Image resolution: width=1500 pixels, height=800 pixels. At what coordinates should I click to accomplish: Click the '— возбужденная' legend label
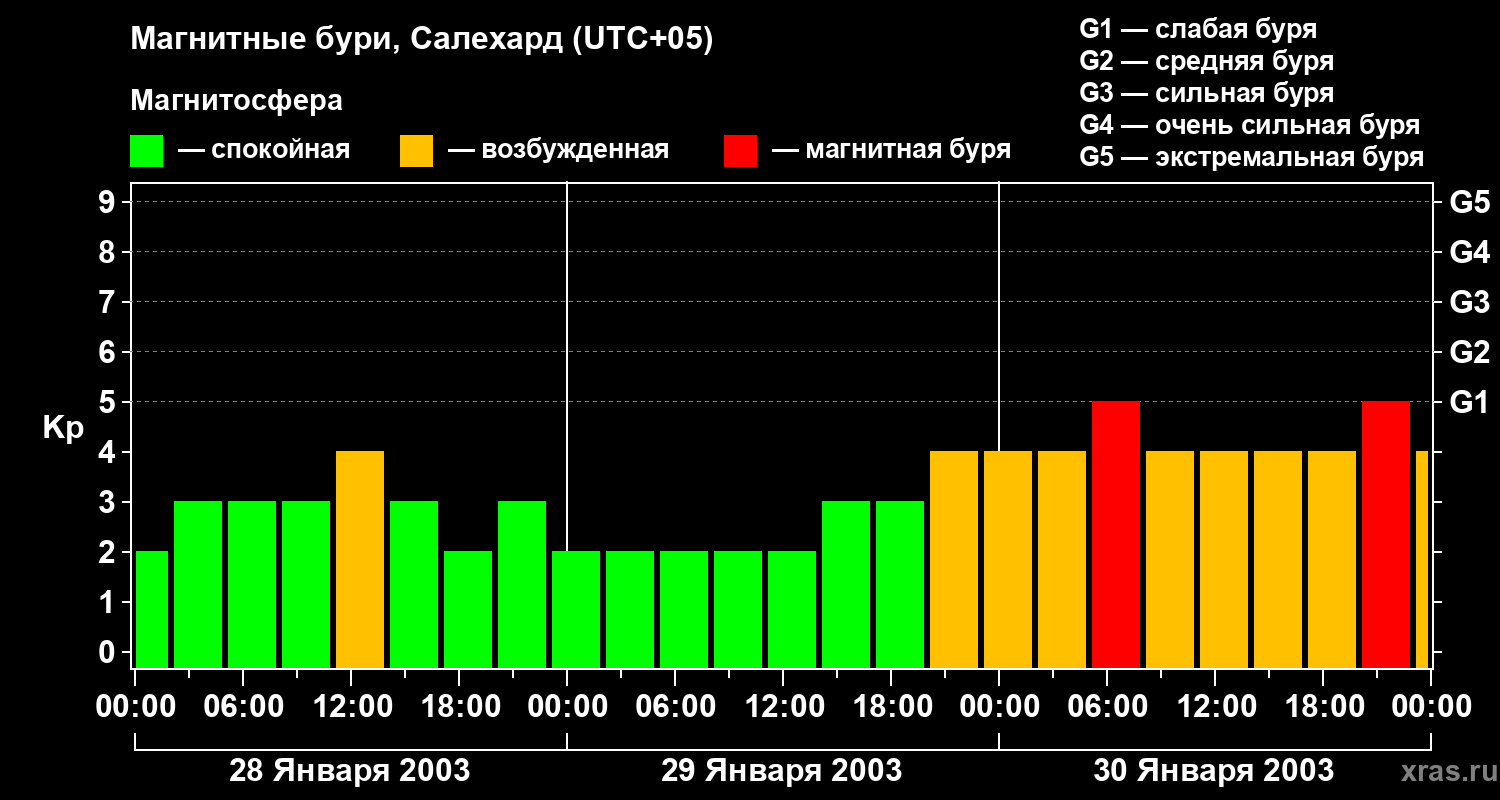click(558, 150)
